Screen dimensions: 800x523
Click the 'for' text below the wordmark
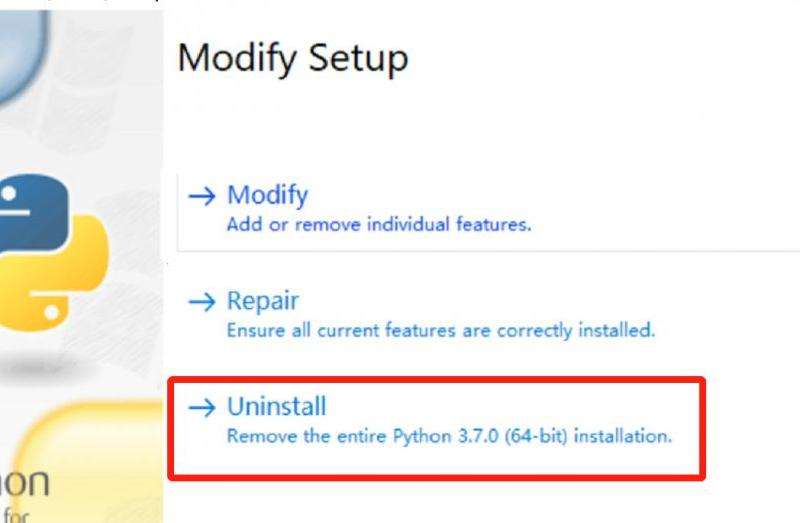point(17,514)
